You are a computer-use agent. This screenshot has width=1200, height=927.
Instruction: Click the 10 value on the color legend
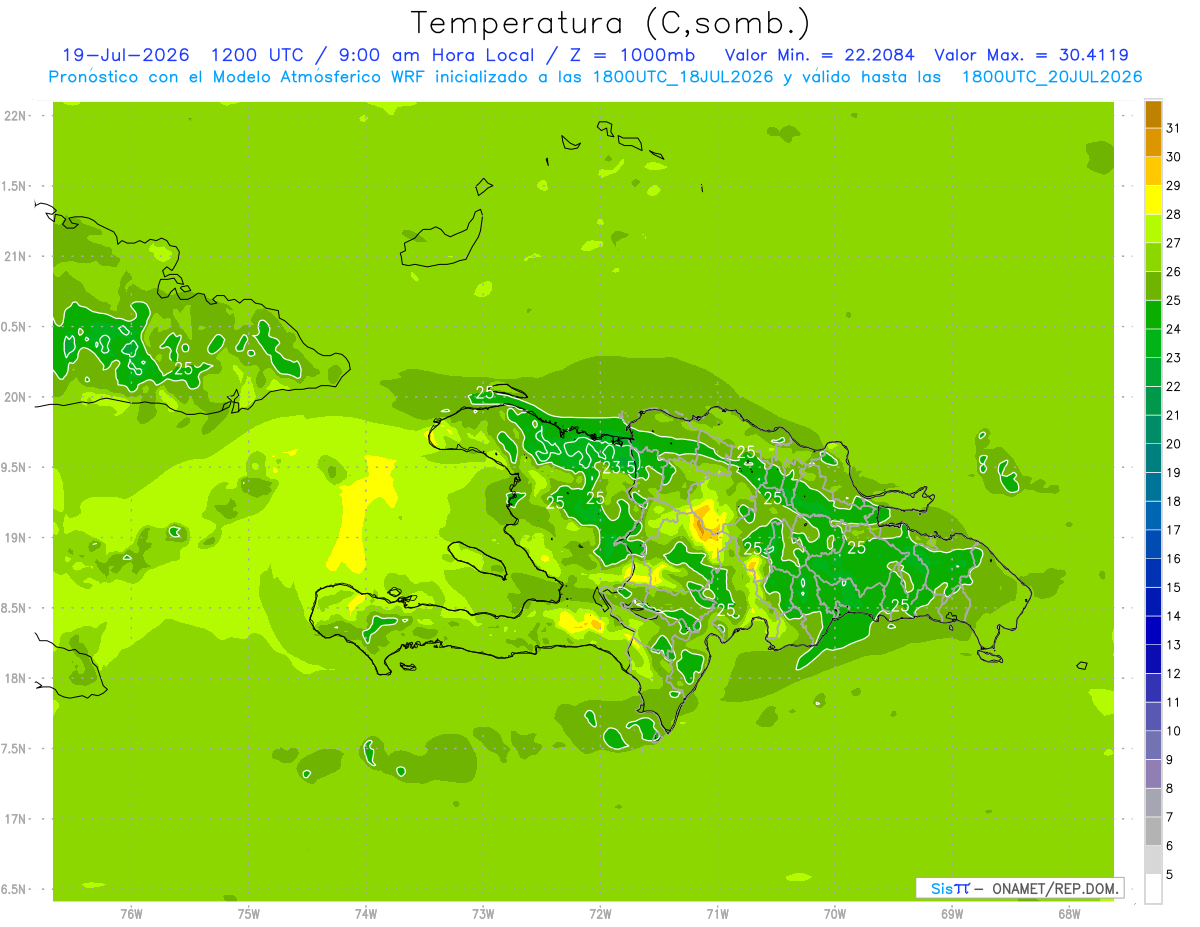pyautogui.click(x=1174, y=731)
